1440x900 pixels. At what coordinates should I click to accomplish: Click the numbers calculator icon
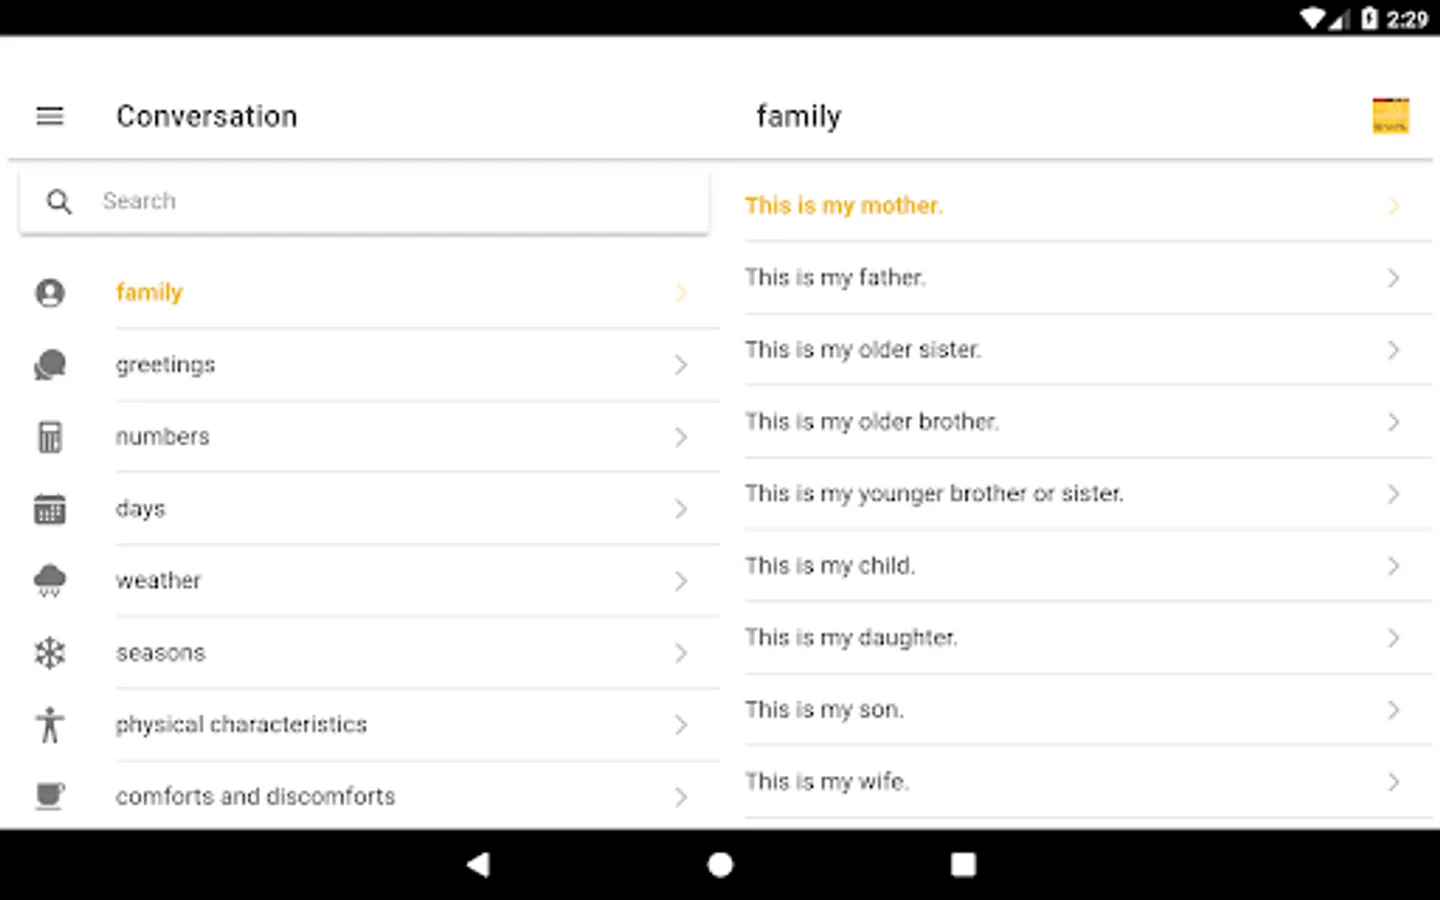click(x=50, y=437)
